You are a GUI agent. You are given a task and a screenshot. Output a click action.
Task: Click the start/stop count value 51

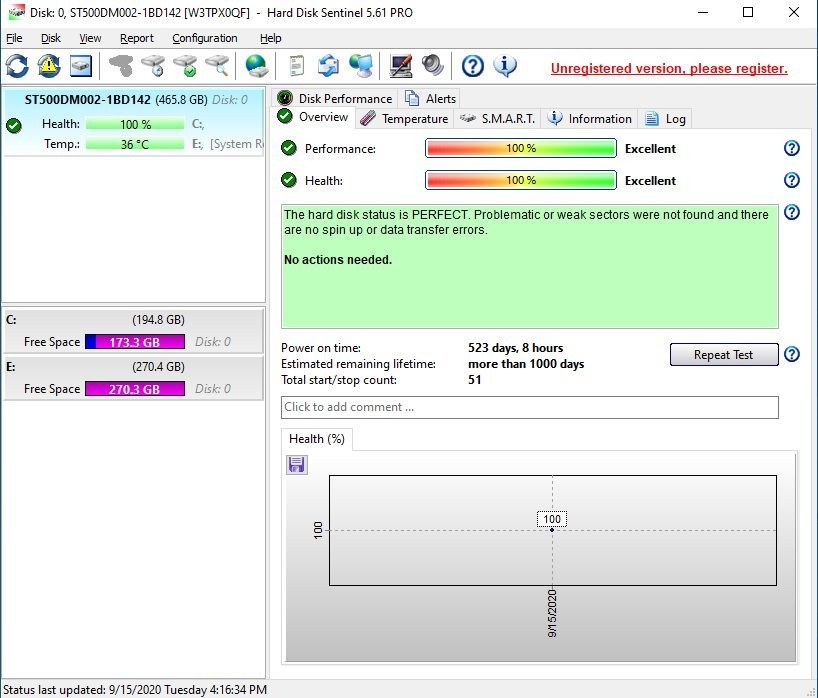coord(475,380)
